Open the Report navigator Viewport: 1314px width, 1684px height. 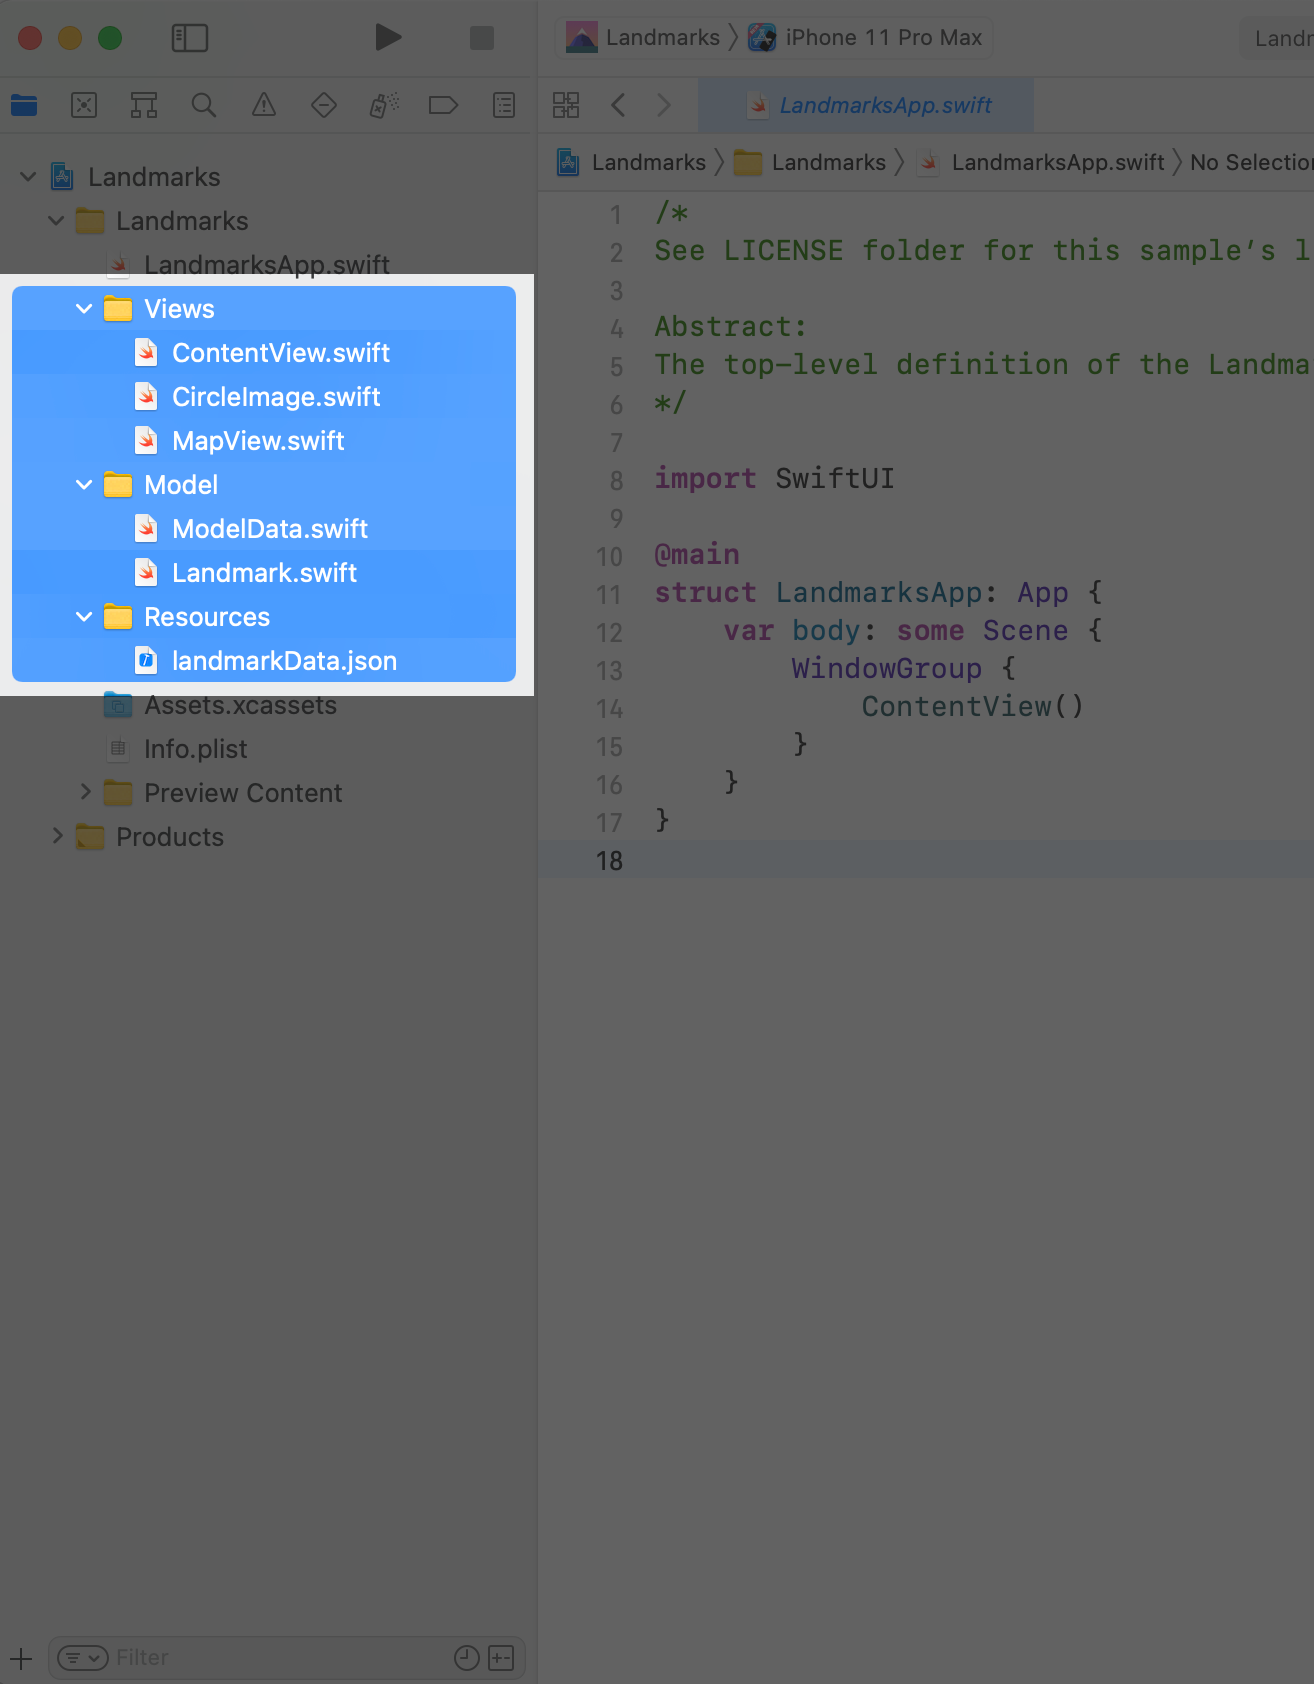pyautogui.click(x=504, y=105)
